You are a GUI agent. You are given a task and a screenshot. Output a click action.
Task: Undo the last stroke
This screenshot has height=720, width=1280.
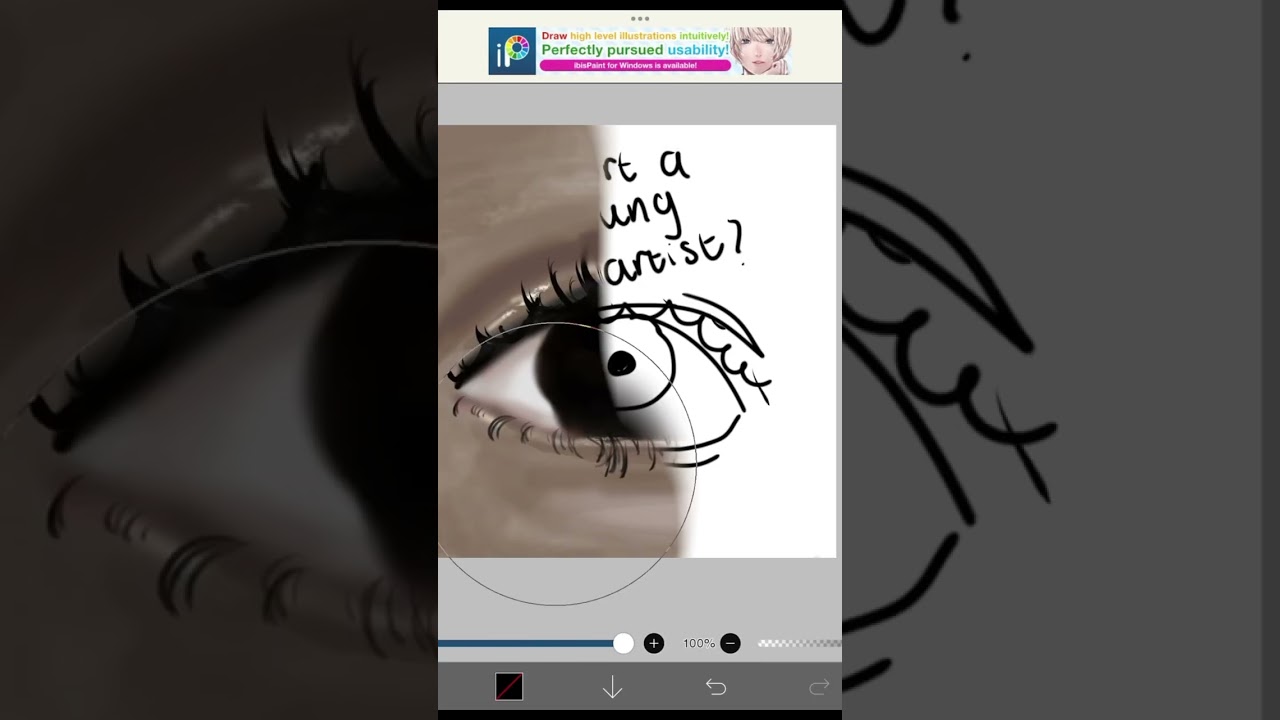pyautogui.click(x=716, y=687)
